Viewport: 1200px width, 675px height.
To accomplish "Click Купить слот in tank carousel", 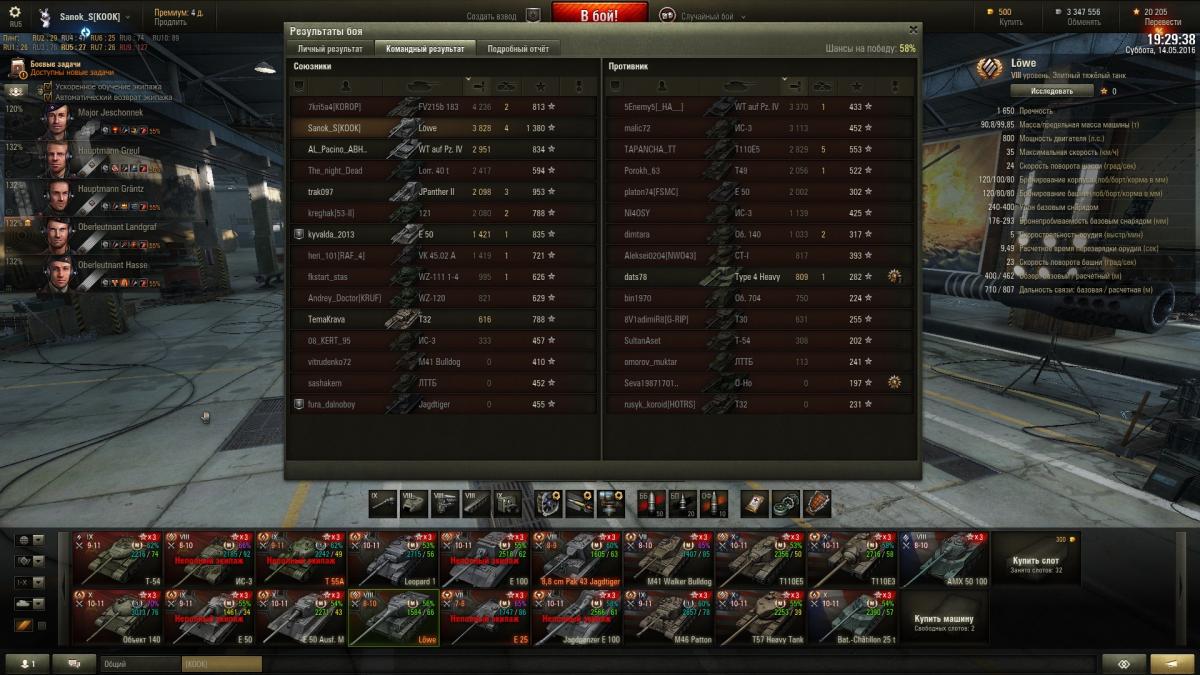I will [x=1038, y=560].
